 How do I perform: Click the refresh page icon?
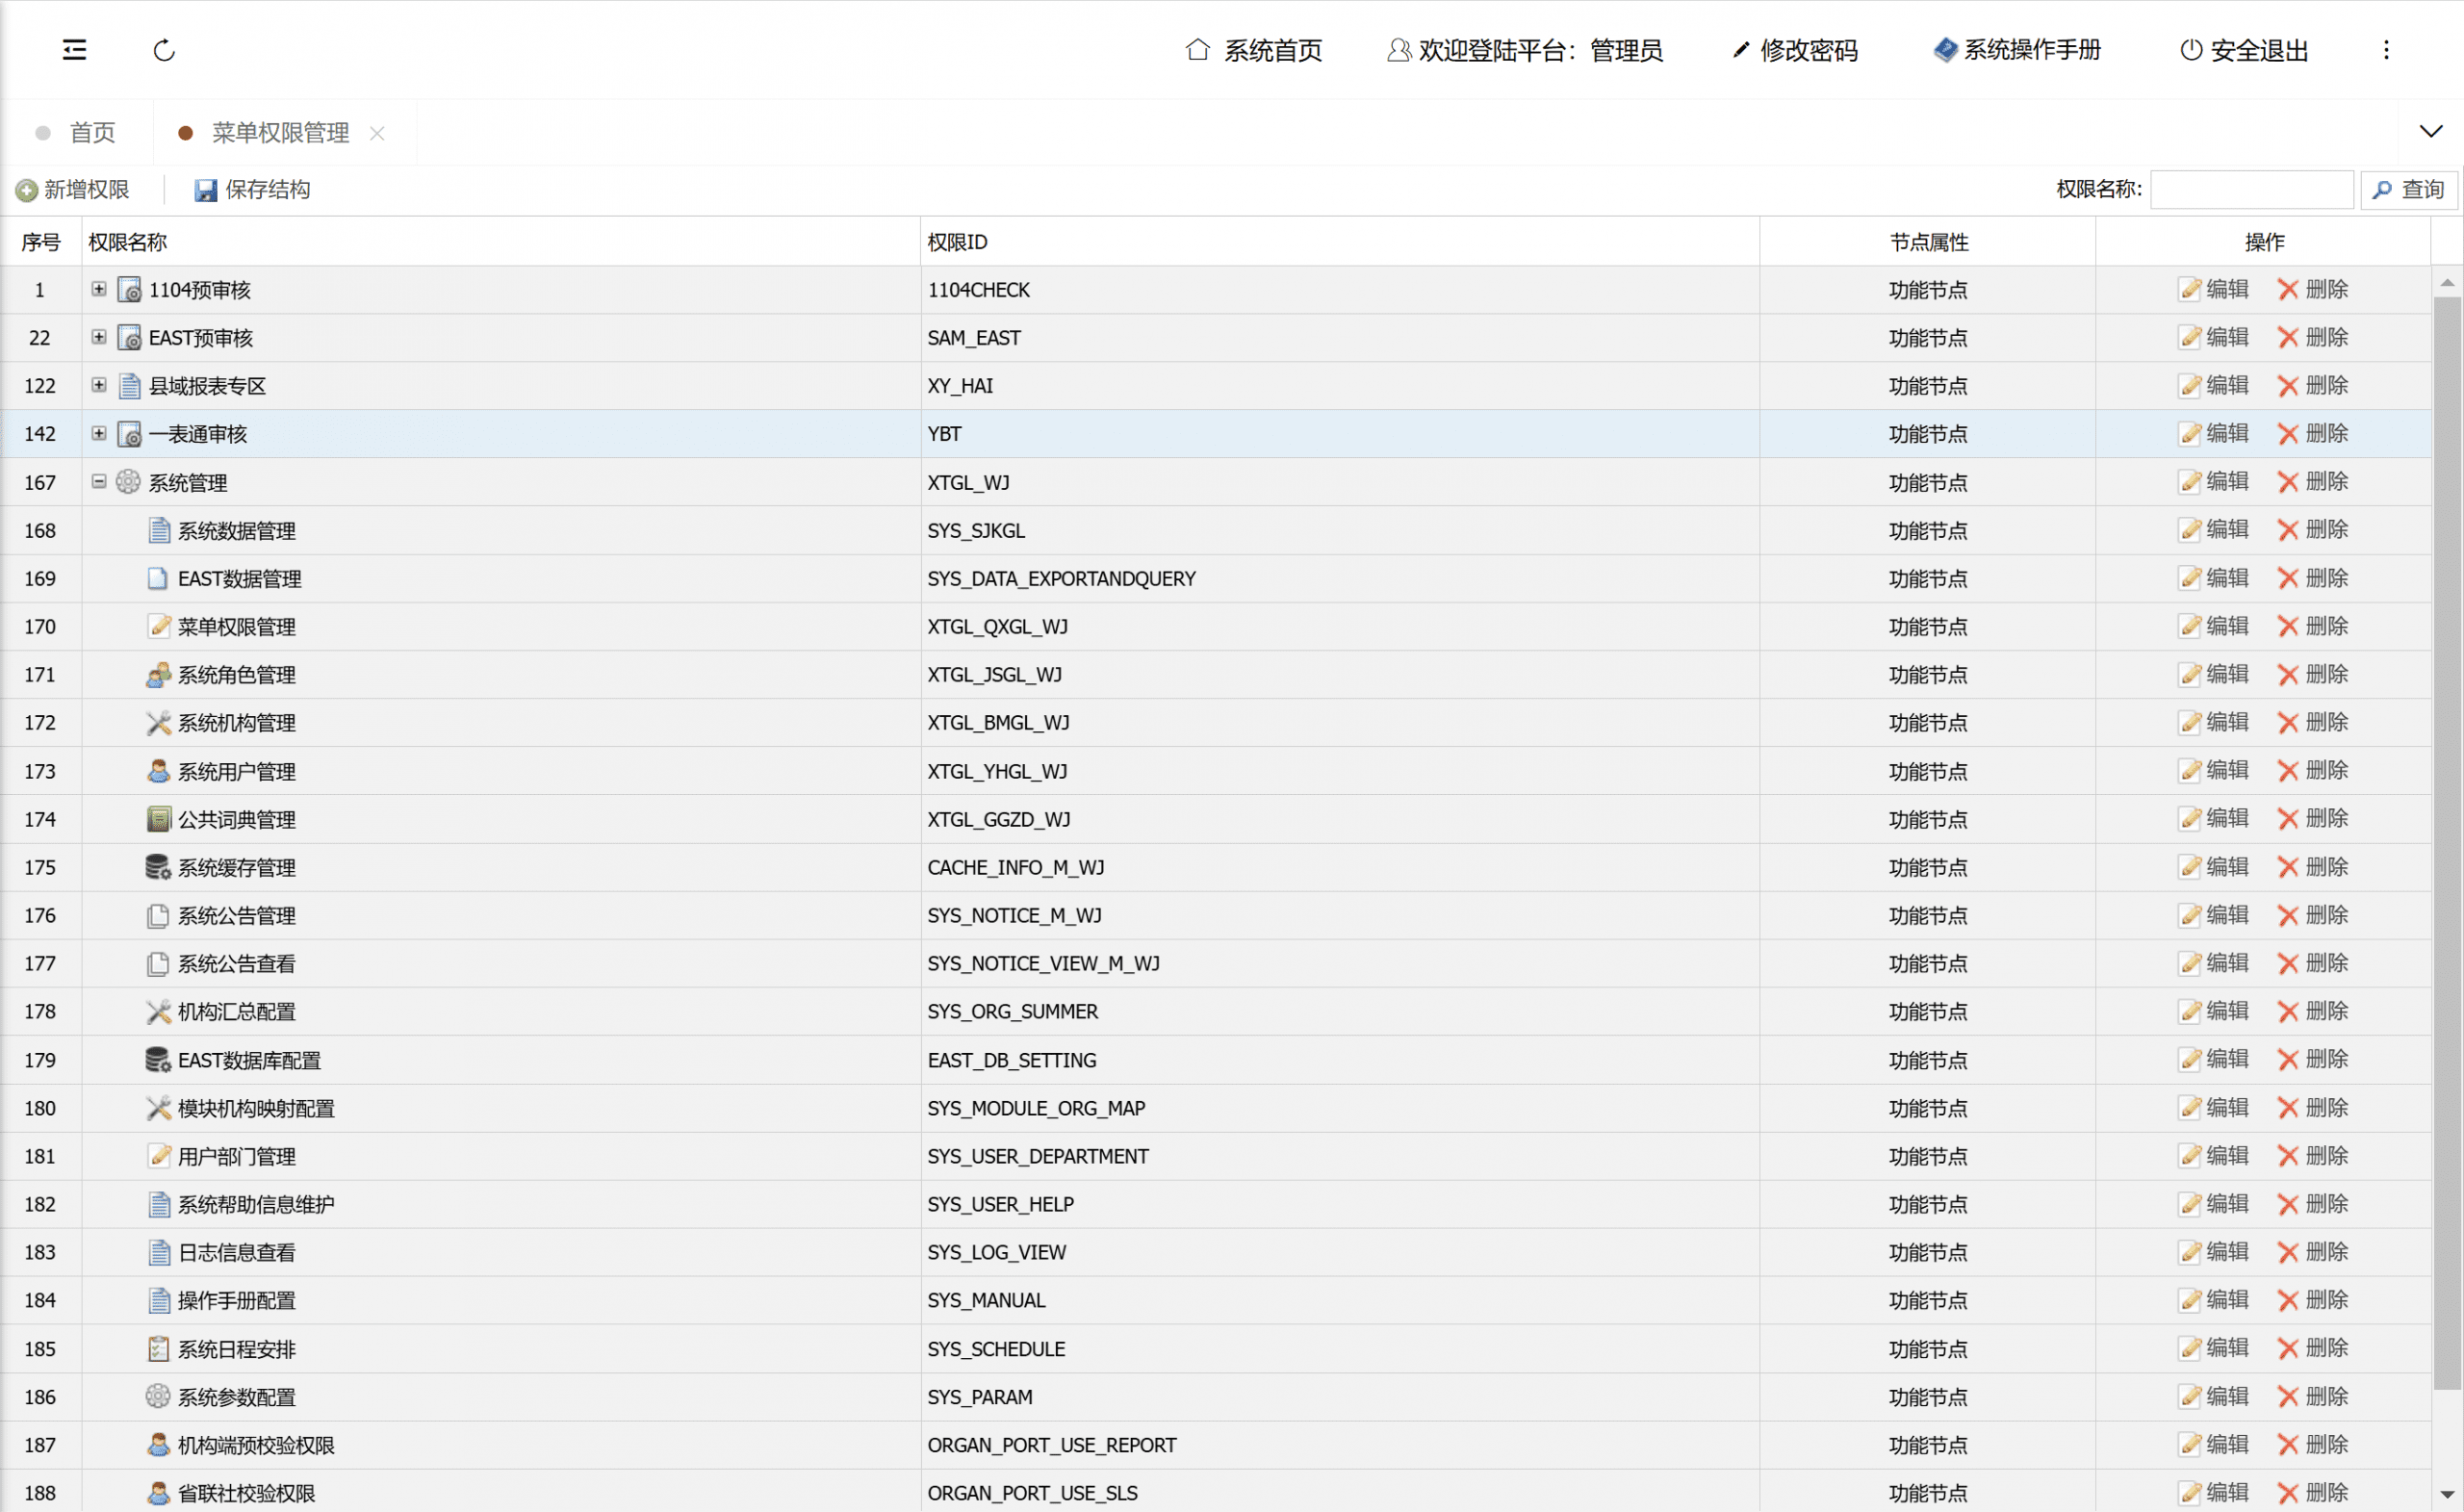pos(164,50)
